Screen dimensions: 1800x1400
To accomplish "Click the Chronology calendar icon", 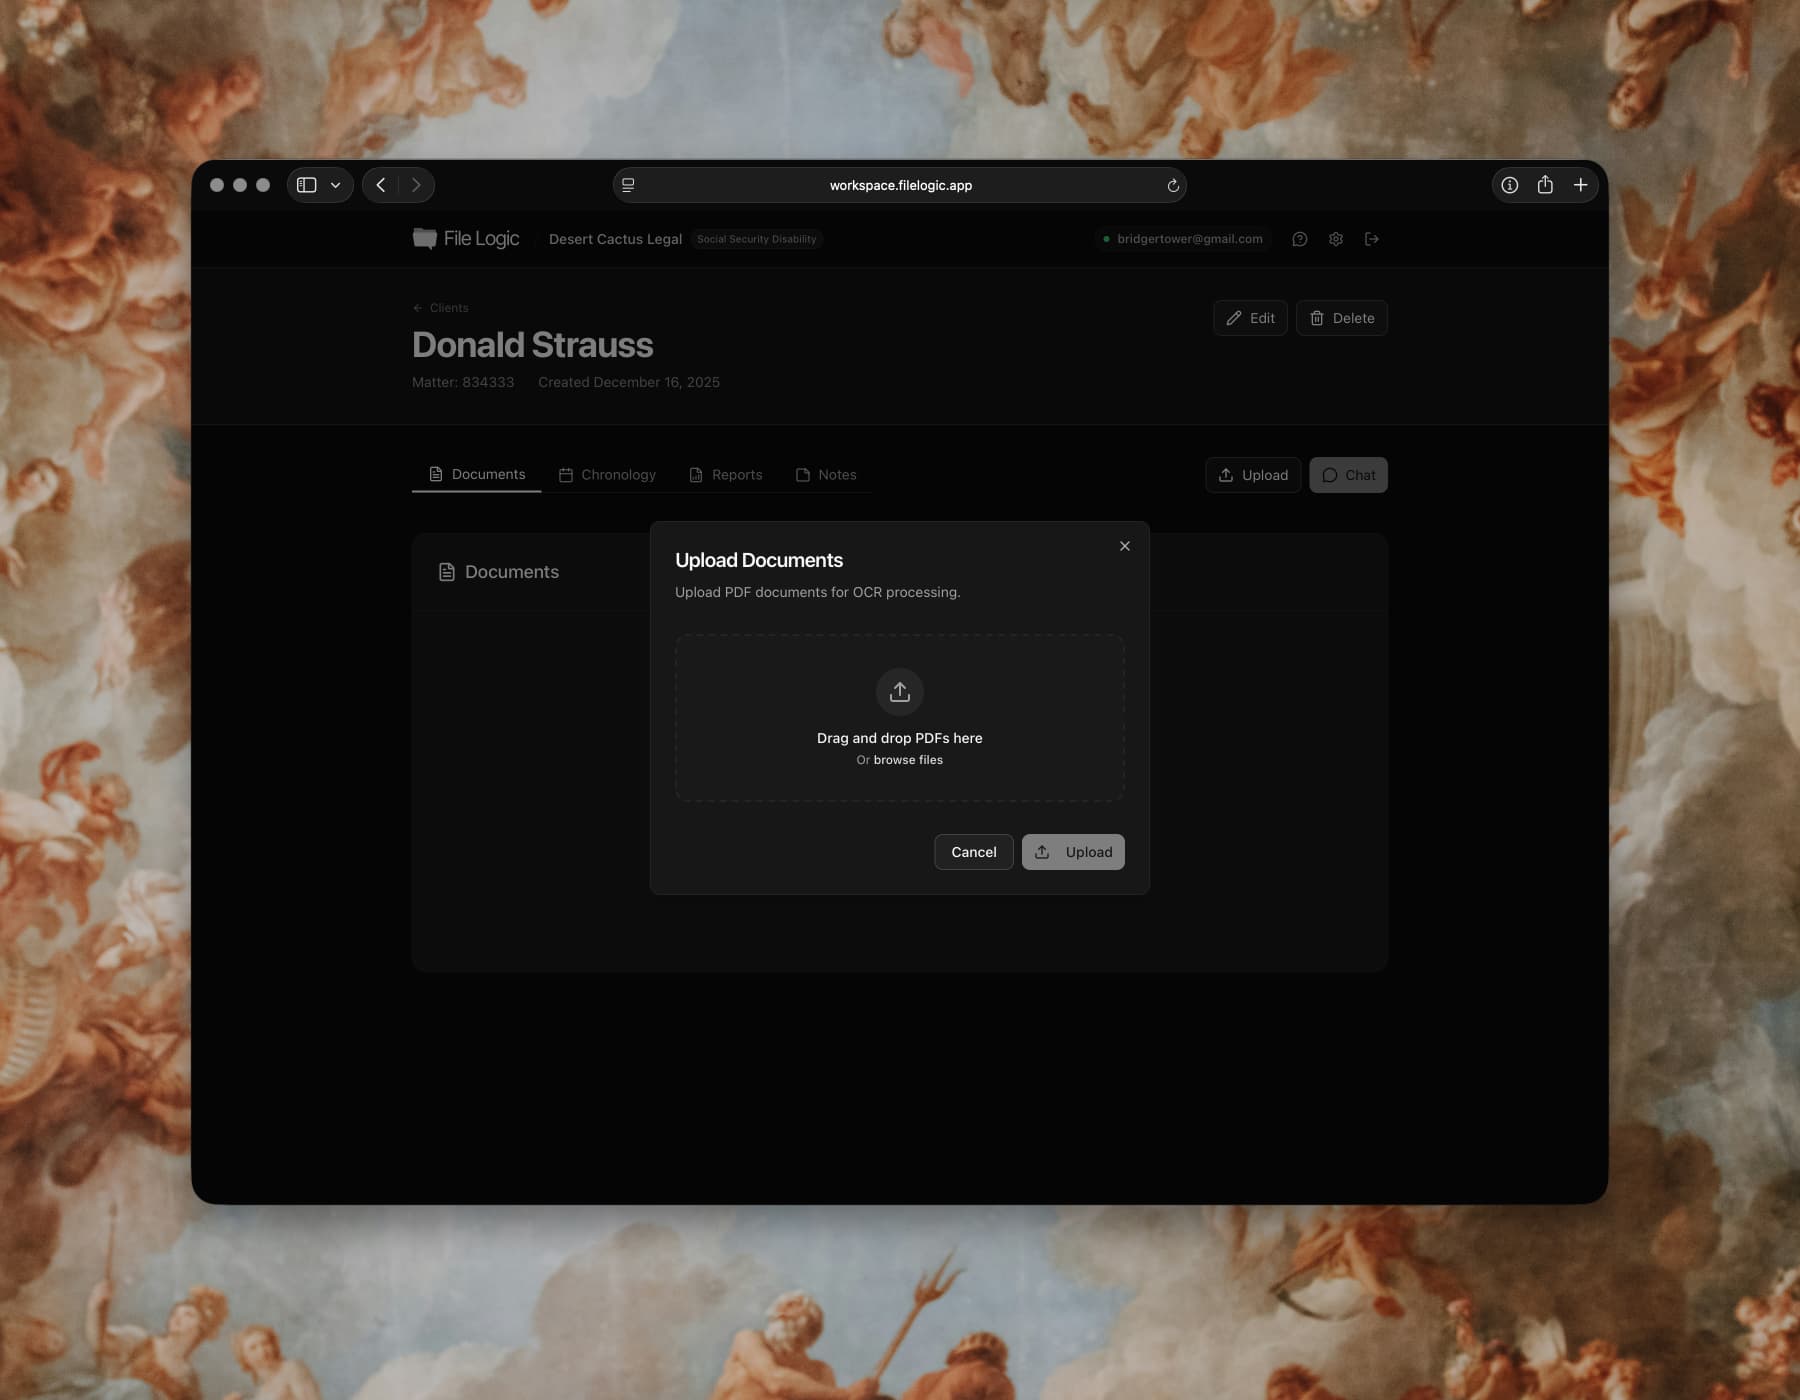I will coord(566,475).
